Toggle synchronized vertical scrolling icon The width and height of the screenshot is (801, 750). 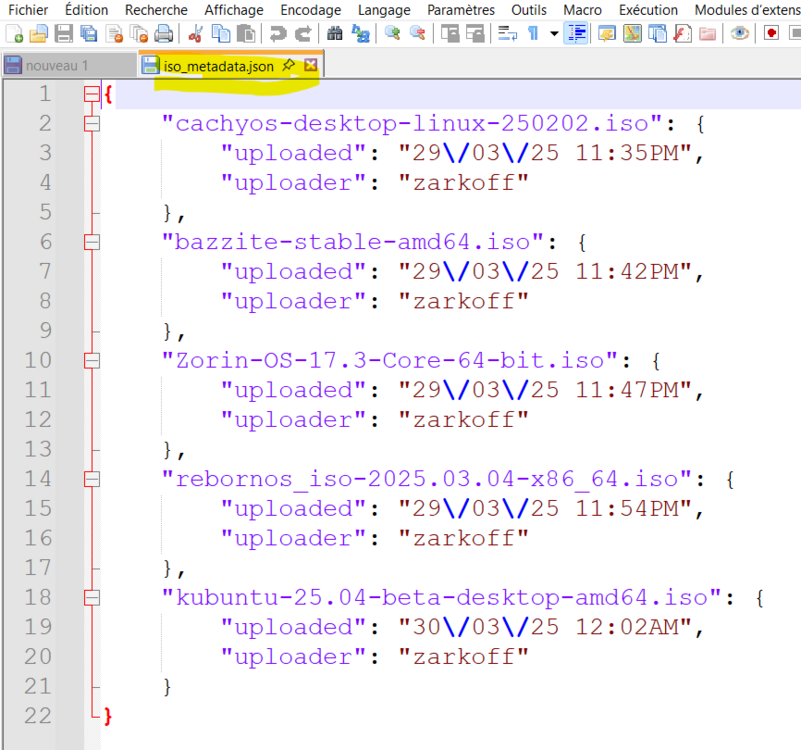click(450, 34)
